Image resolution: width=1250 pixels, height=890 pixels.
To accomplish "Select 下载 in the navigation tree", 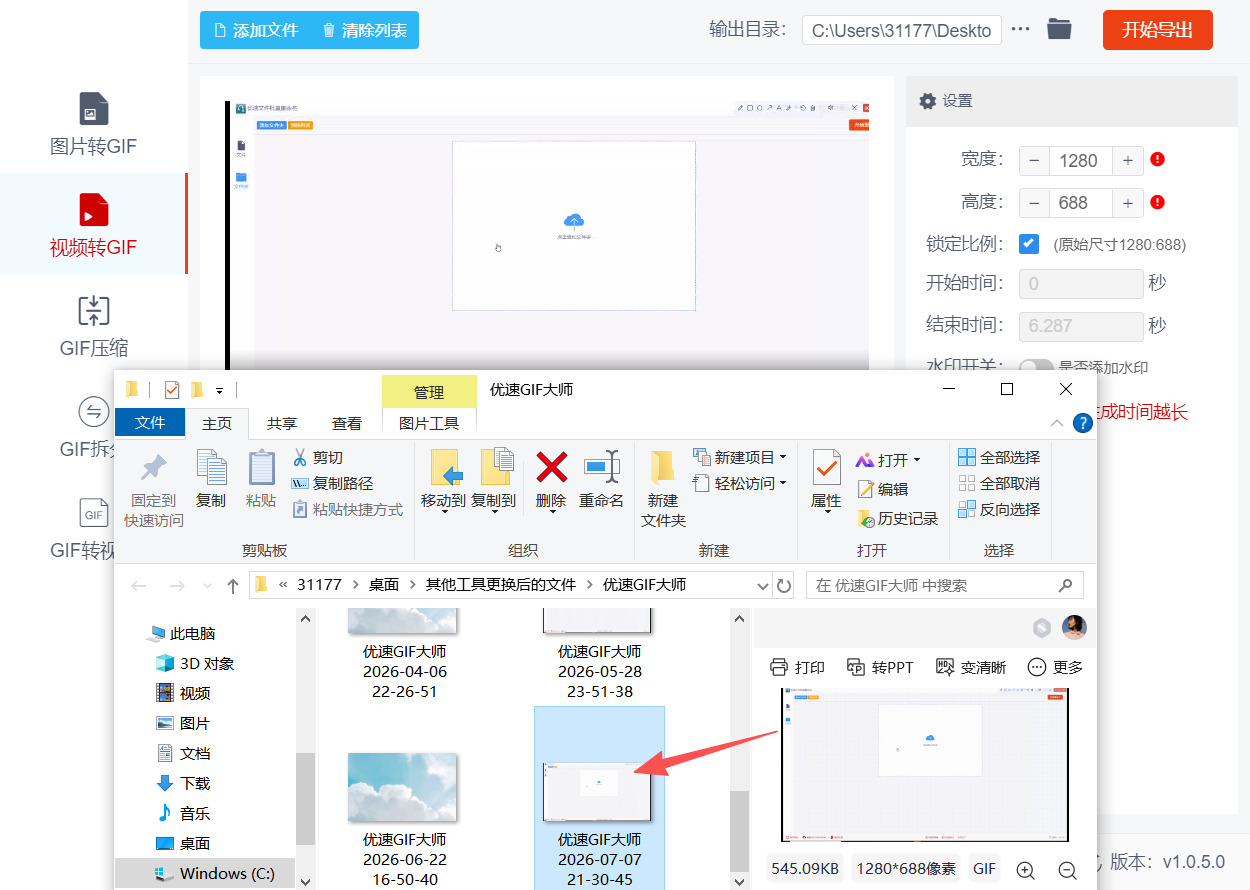I will [x=183, y=783].
